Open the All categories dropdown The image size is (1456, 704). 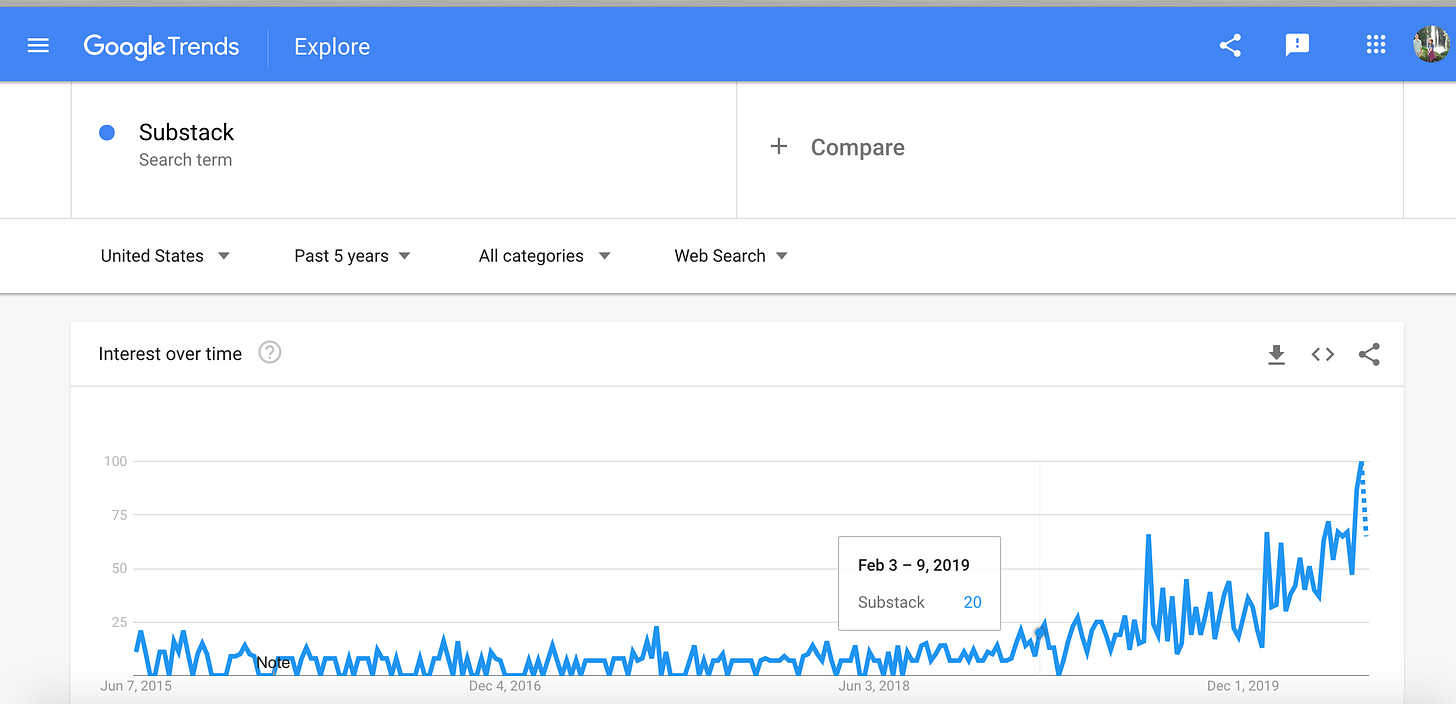coord(544,256)
